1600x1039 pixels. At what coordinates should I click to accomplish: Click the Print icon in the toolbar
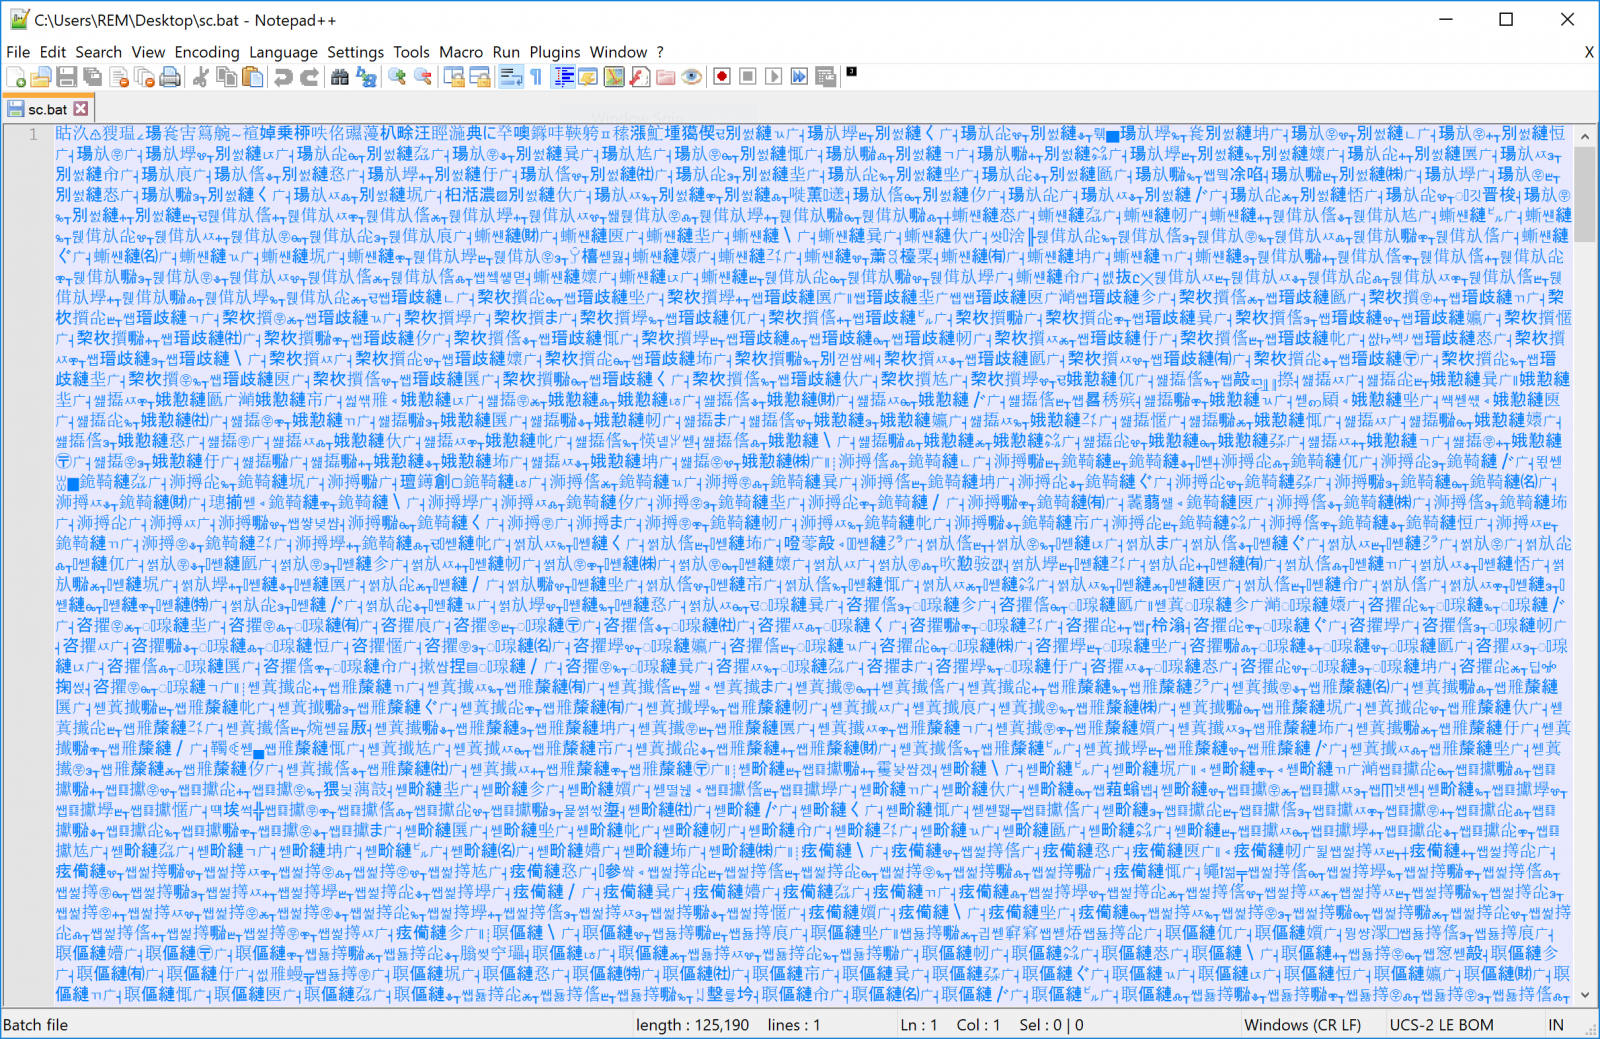[x=171, y=77]
